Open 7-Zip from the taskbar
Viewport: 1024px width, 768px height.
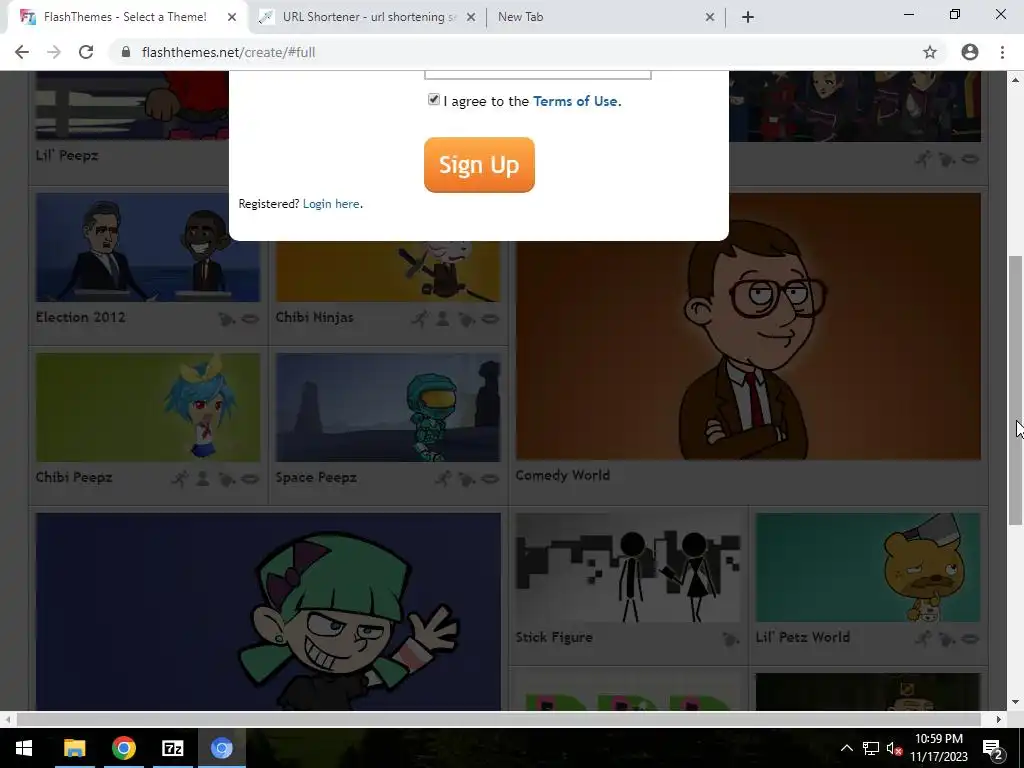tap(172, 748)
